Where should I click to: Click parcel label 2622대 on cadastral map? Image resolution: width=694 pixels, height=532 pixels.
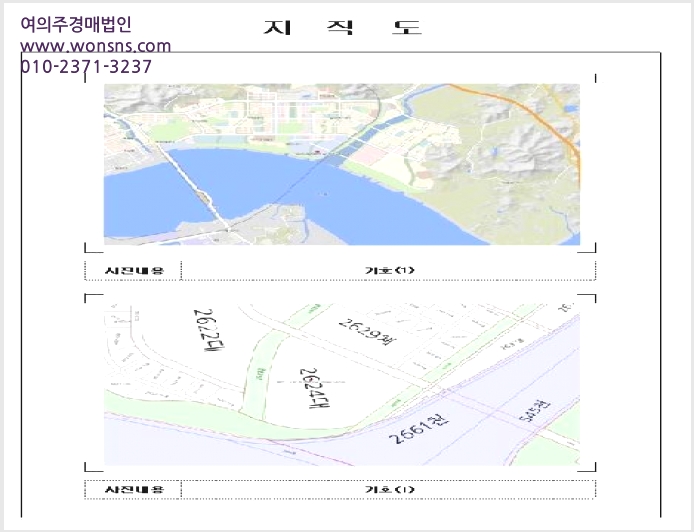pos(210,330)
